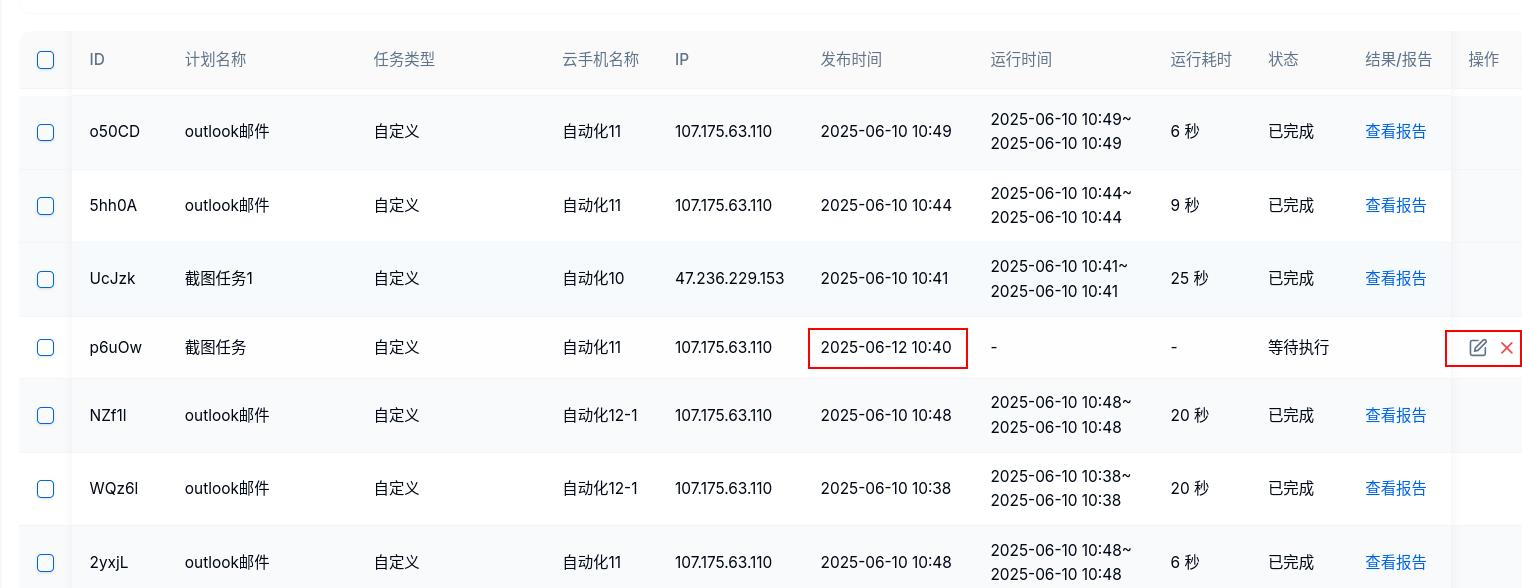
Task: Check the box for row o50CD
Action: (x=46, y=132)
